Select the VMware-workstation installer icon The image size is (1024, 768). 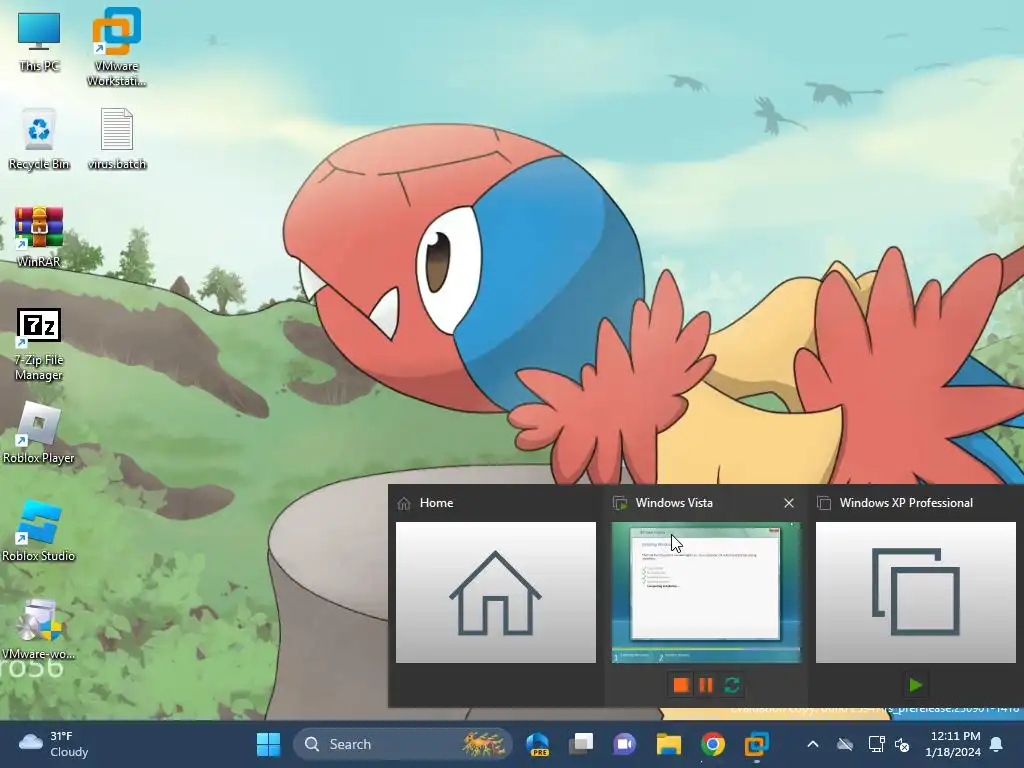(x=39, y=629)
